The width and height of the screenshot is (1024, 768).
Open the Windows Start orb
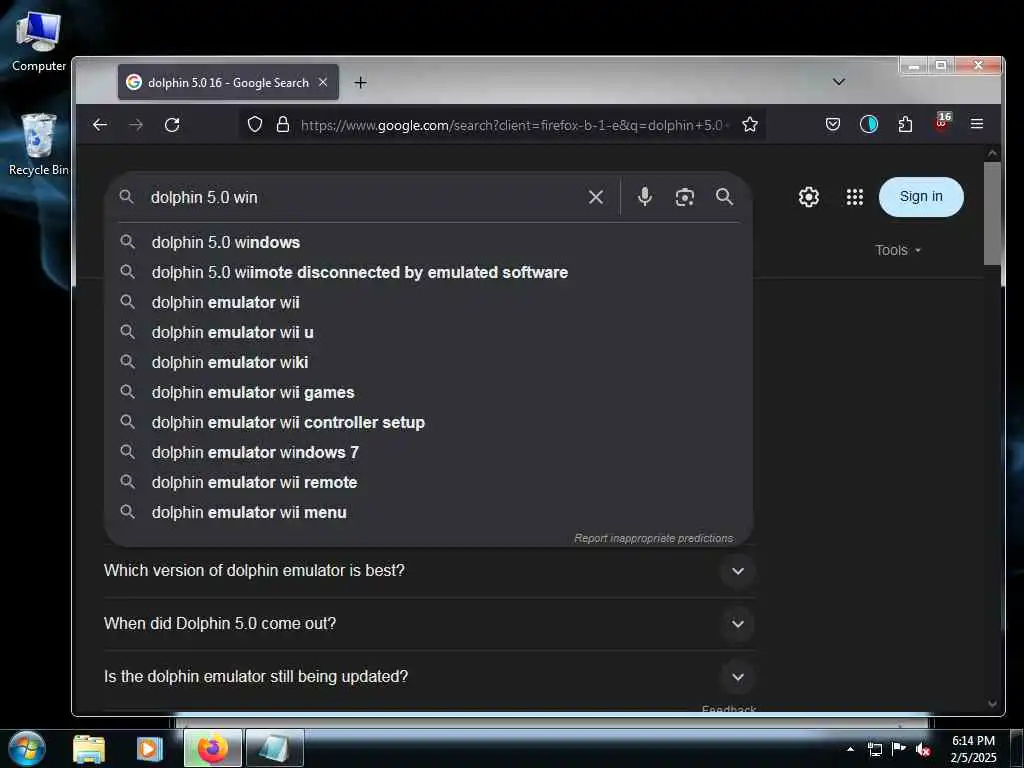(x=27, y=748)
